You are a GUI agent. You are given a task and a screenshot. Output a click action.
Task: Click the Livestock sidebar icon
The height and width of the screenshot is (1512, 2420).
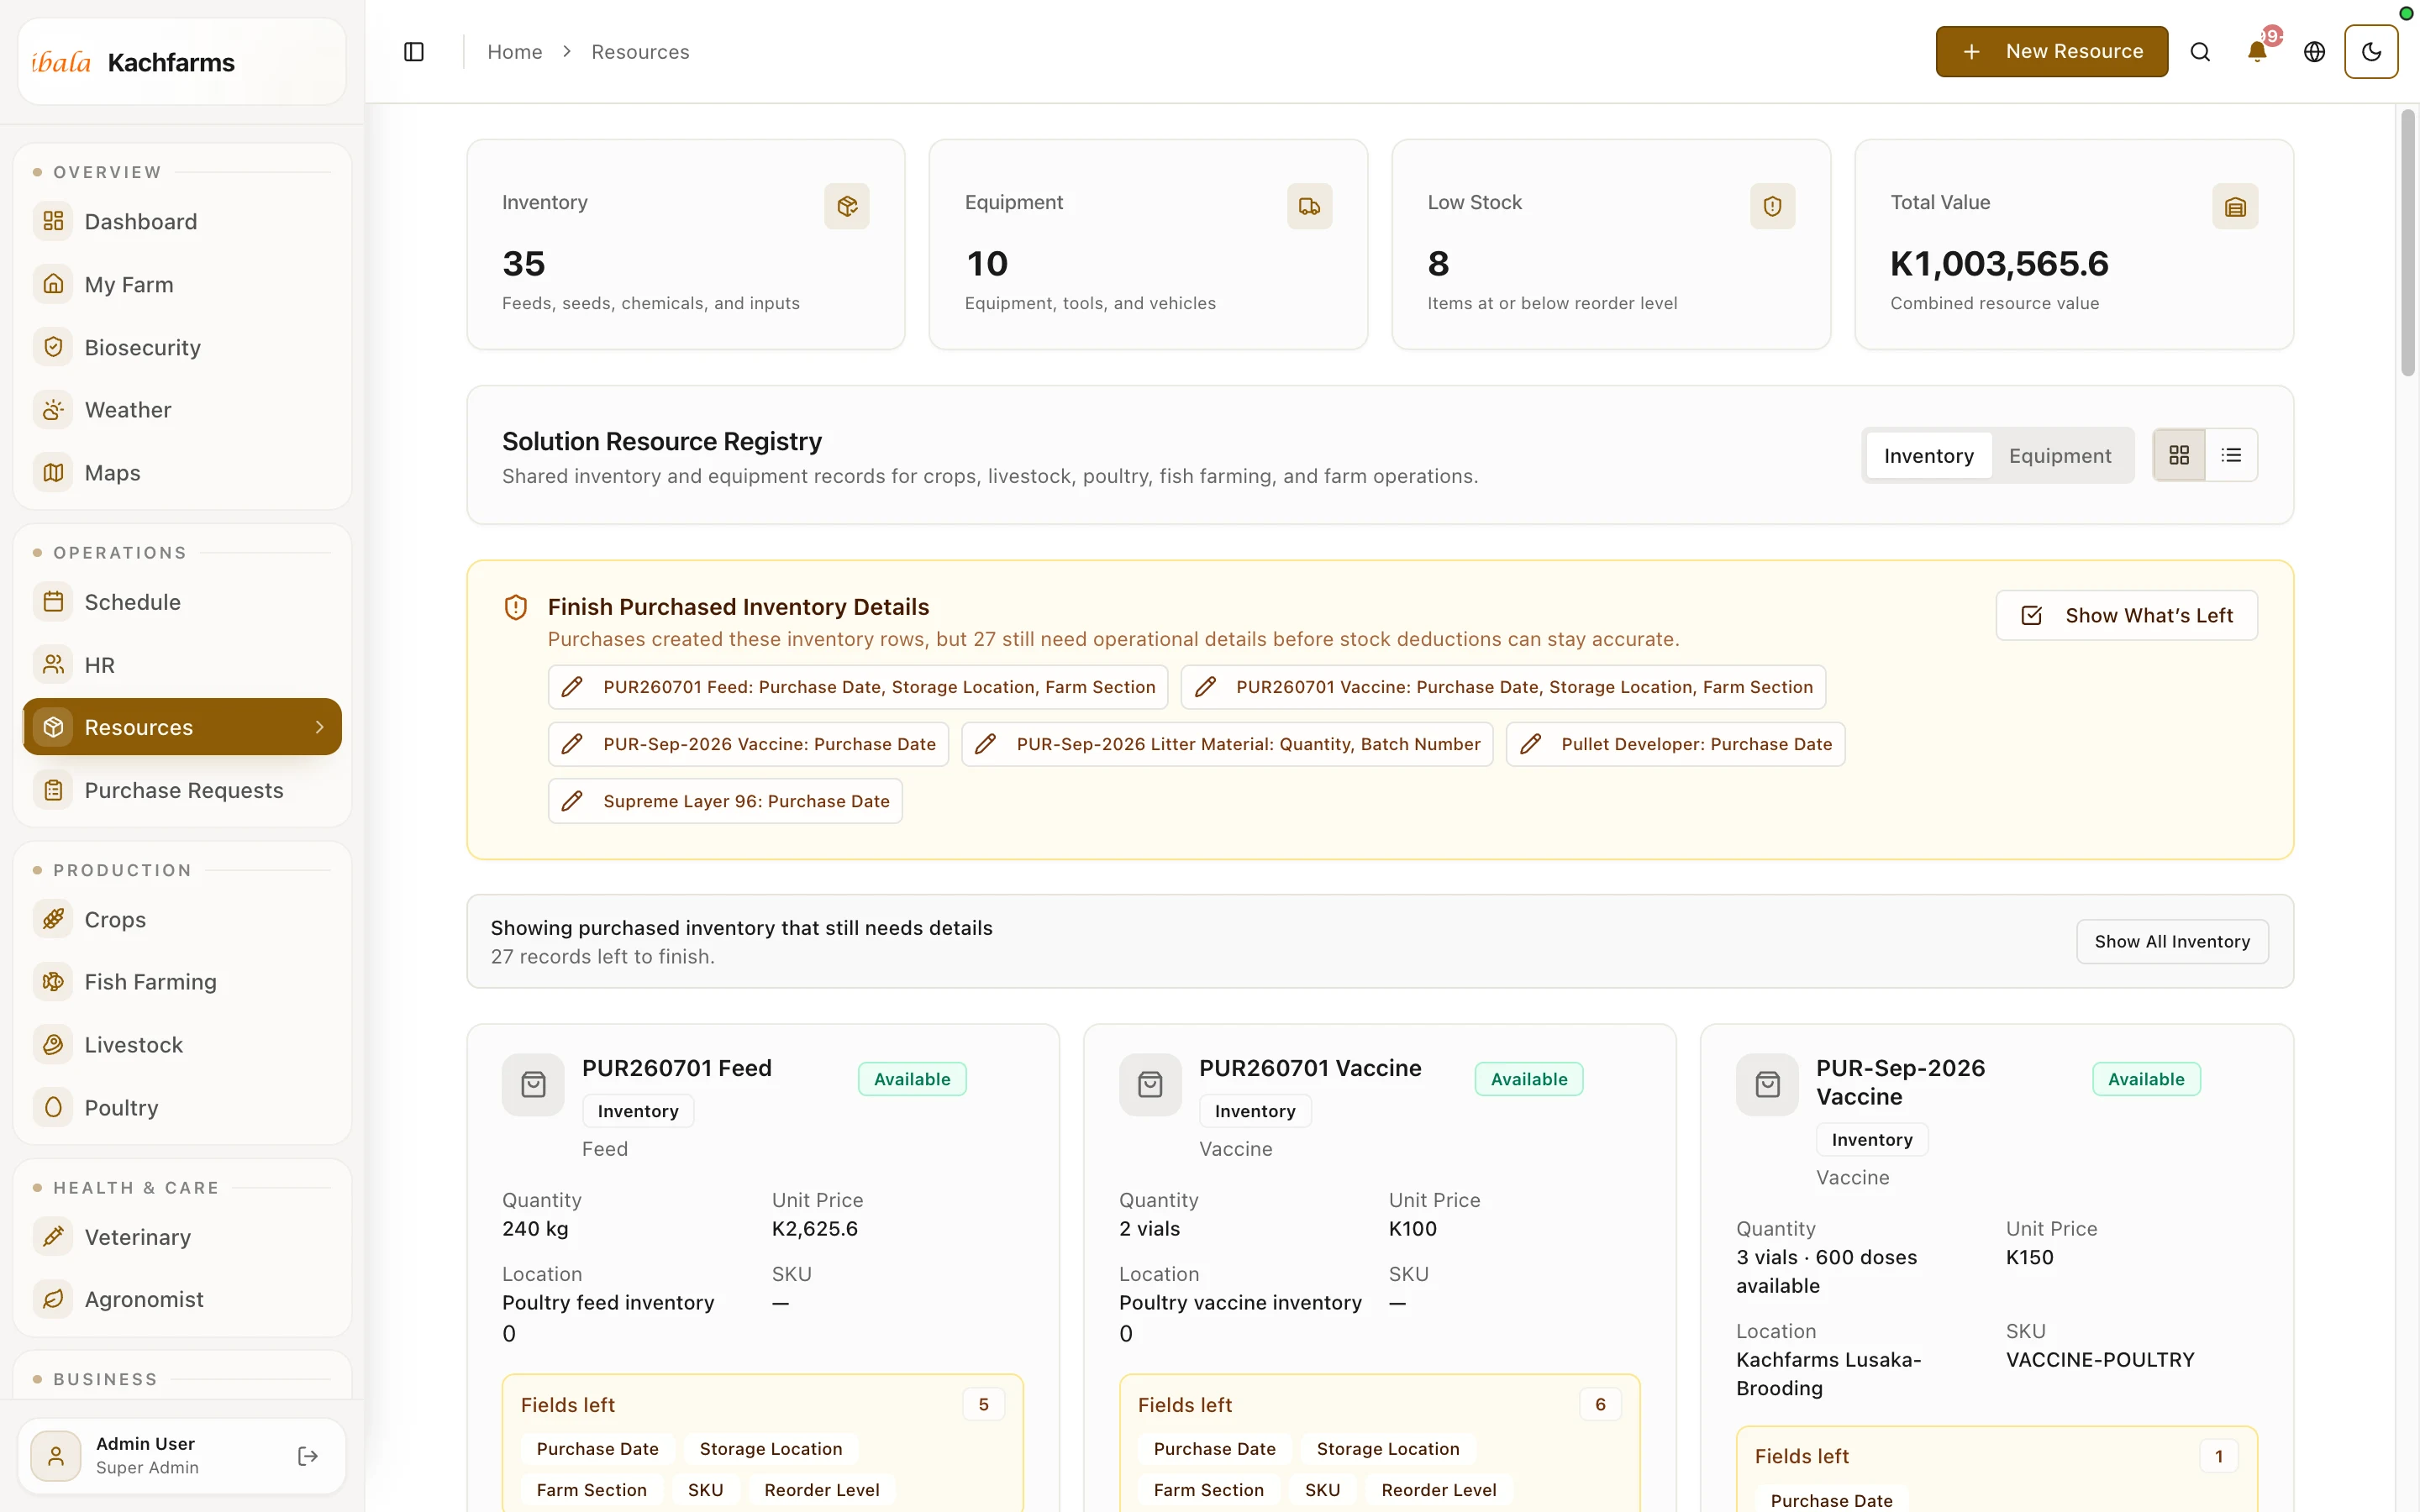(53, 1045)
